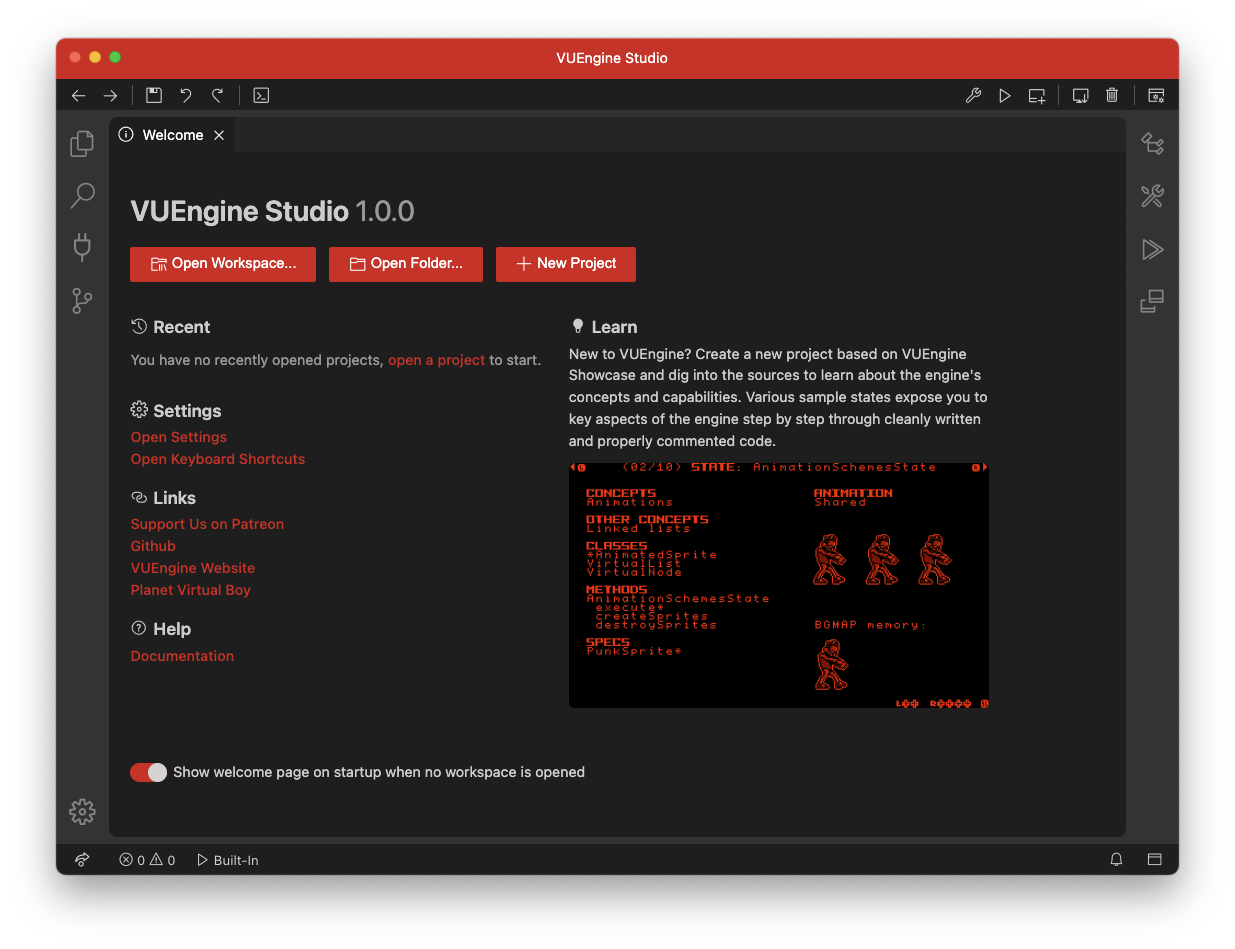Image resolution: width=1235 pixels, height=949 pixels.
Task: Toggle bottom panel layout icon in status bar
Action: click(1154, 860)
